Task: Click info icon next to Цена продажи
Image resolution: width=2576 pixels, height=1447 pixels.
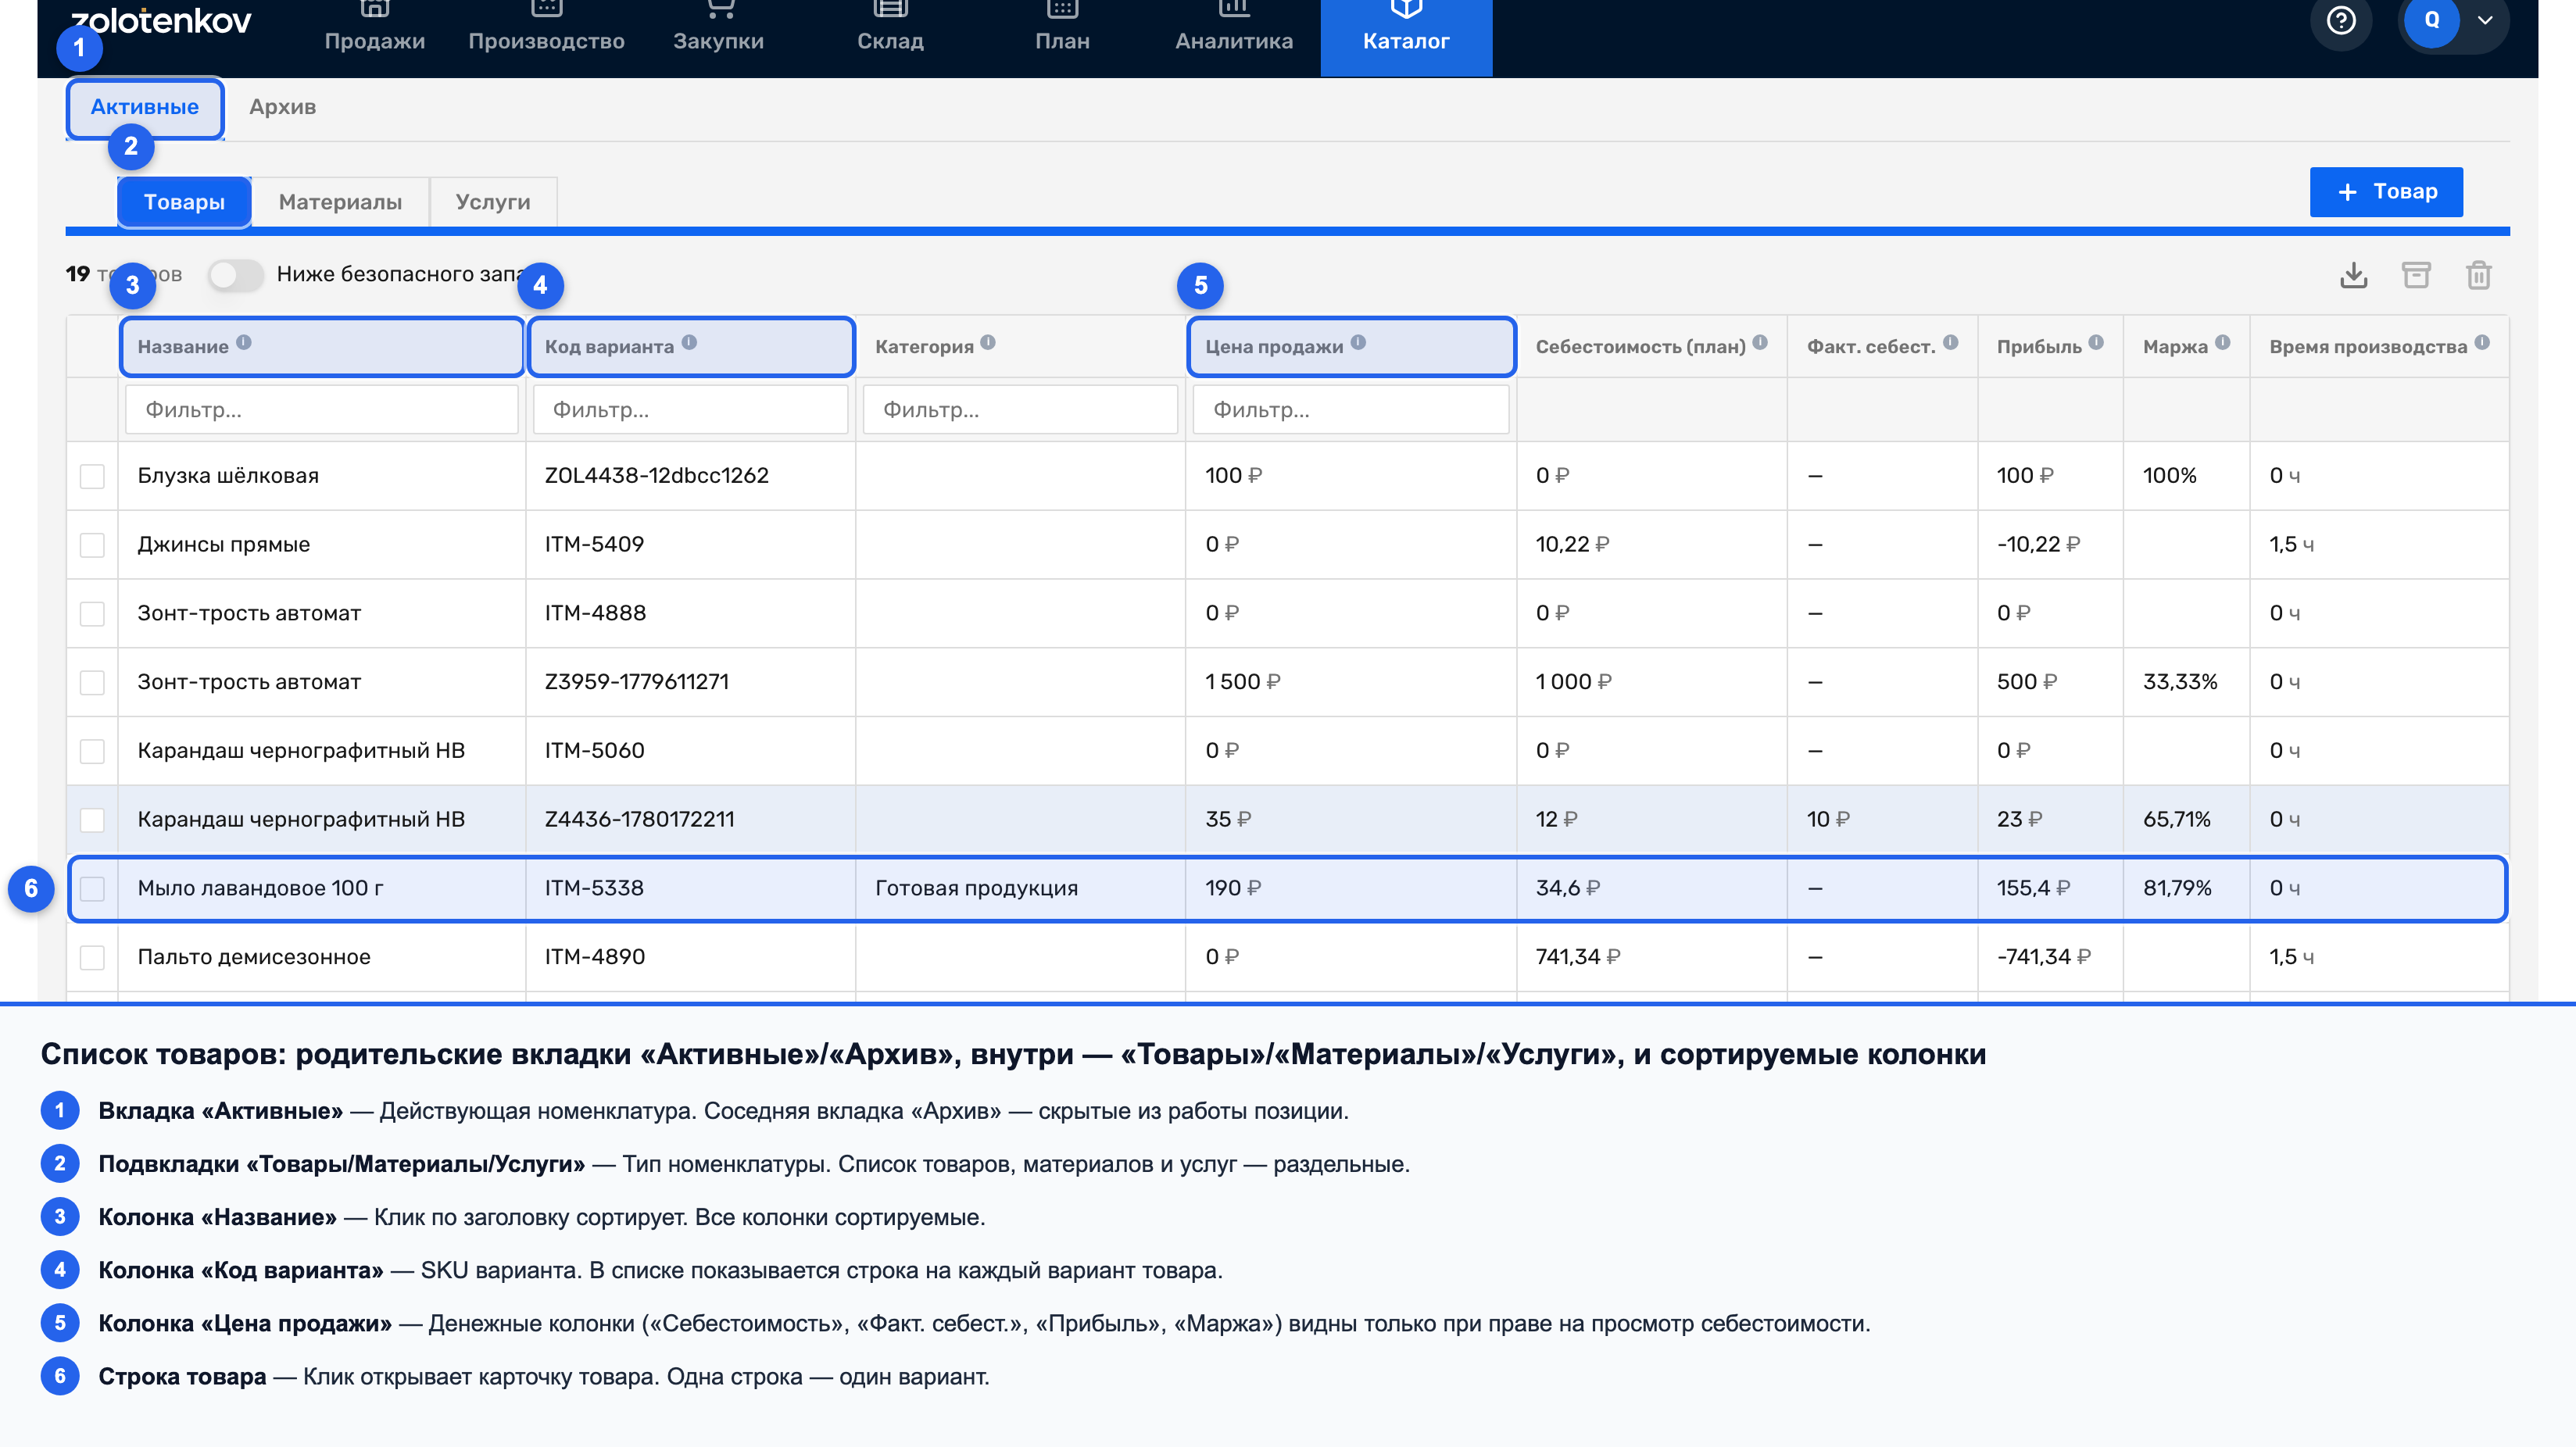Action: click(x=1358, y=342)
